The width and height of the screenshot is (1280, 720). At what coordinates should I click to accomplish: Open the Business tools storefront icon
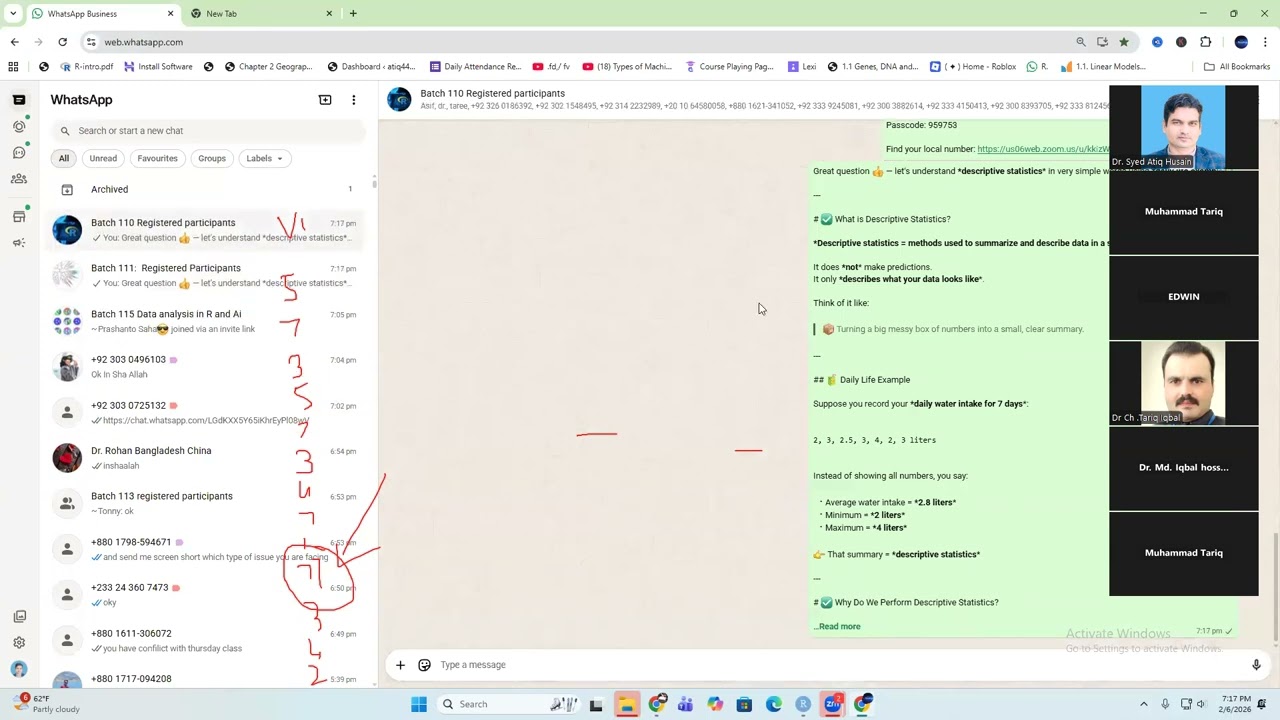[x=19, y=216]
